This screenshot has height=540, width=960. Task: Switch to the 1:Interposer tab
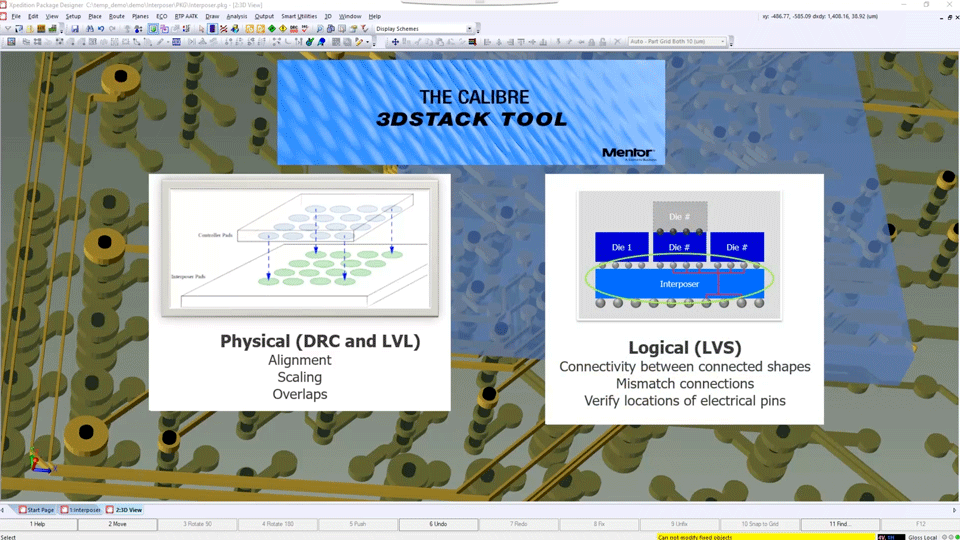pyautogui.click(x=81, y=509)
